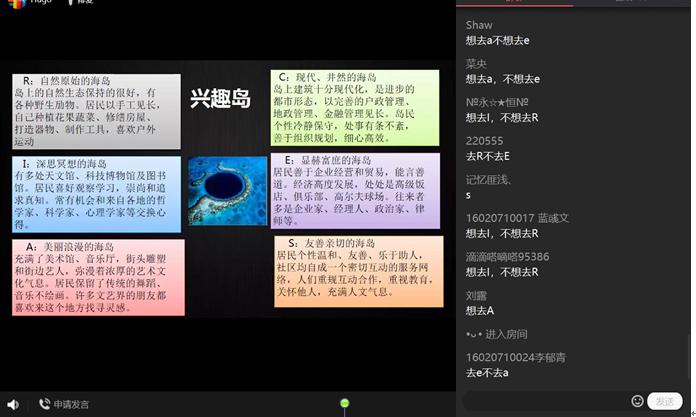
Task: Select the pink A美丽浪漫的海岛 card
Action: (x=98, y=277)
